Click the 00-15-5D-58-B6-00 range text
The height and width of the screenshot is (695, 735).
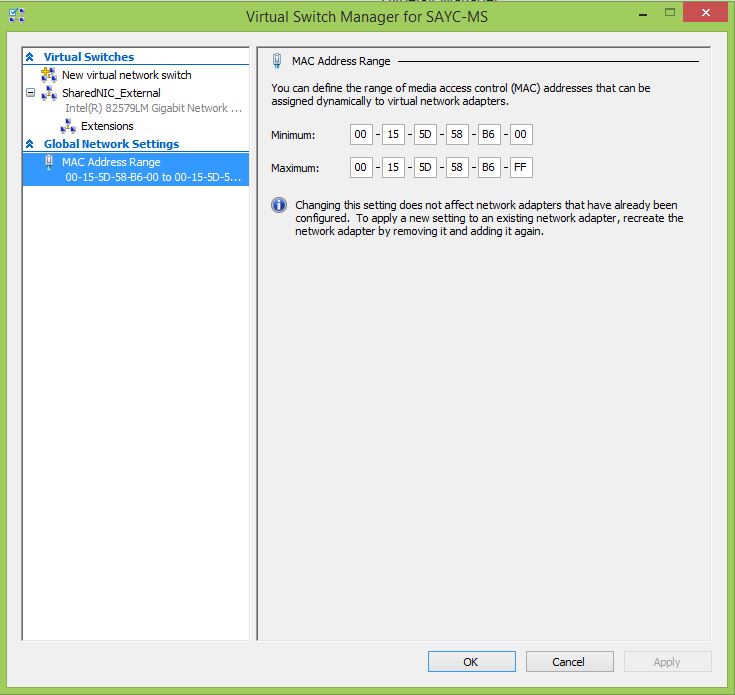click(153, 177)
